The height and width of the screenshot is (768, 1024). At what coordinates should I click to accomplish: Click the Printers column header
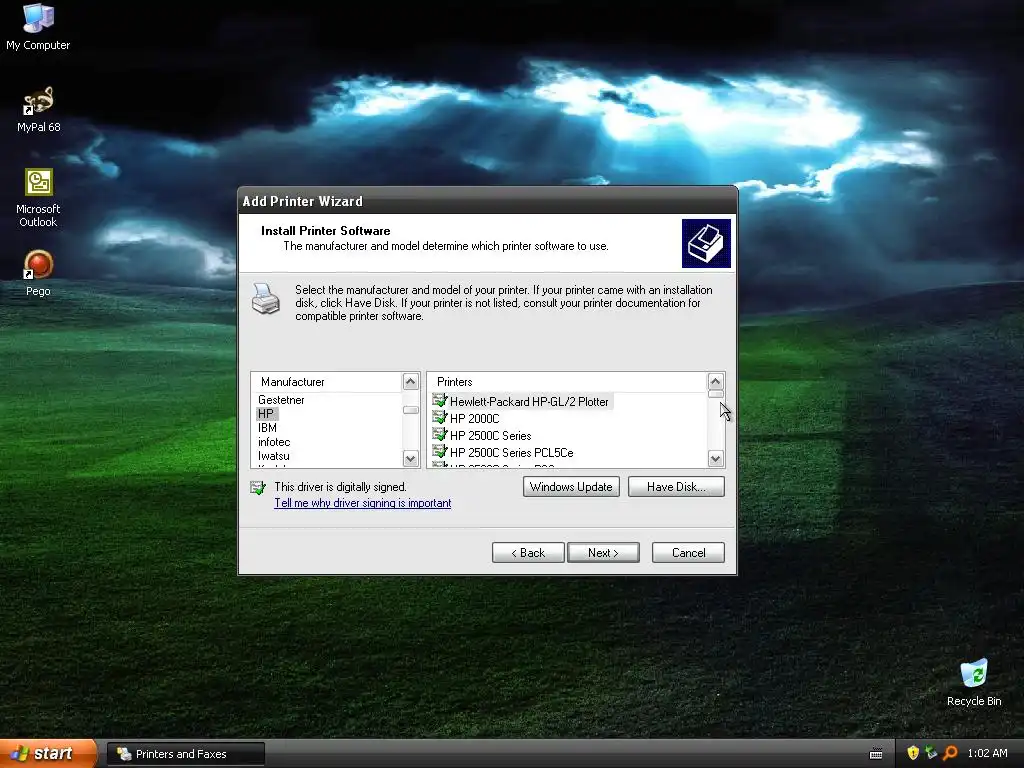click(568, 382)
